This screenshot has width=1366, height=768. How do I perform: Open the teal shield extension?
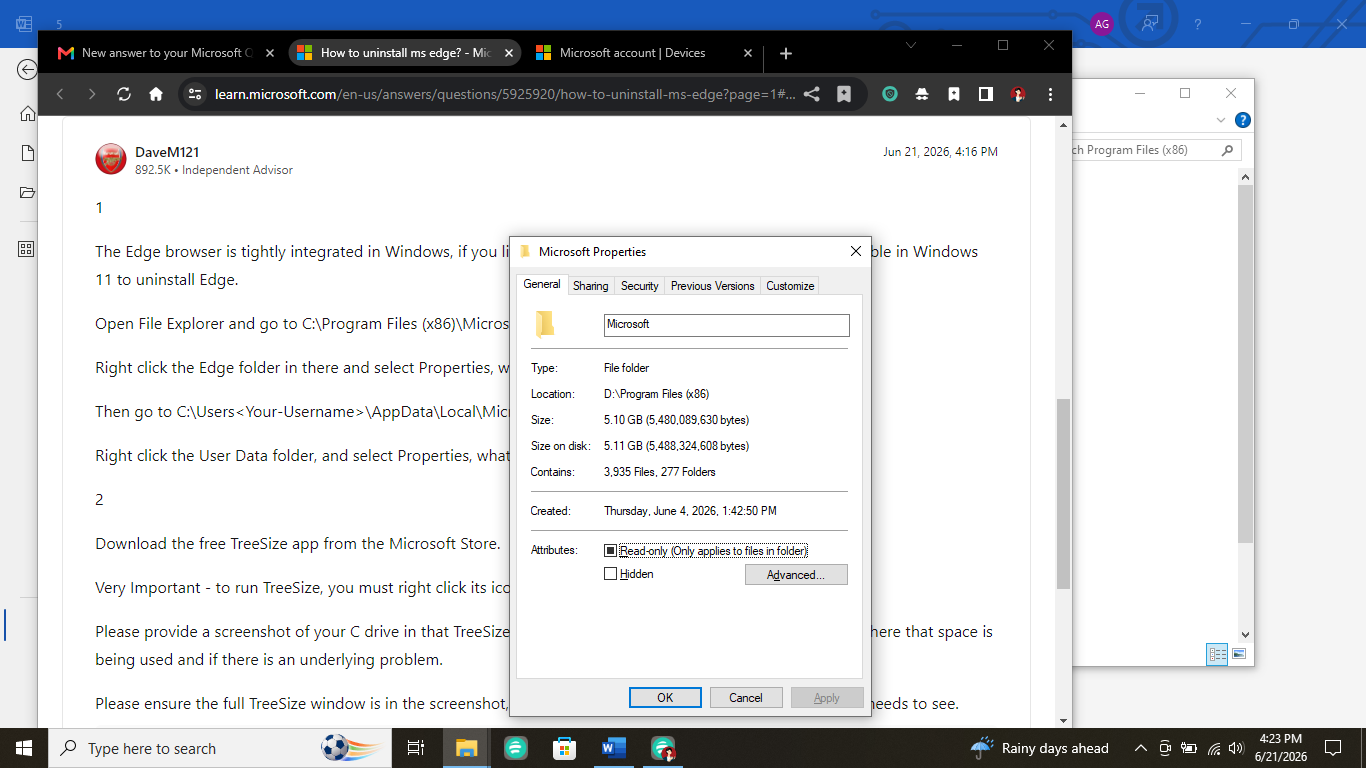[890, 94]
